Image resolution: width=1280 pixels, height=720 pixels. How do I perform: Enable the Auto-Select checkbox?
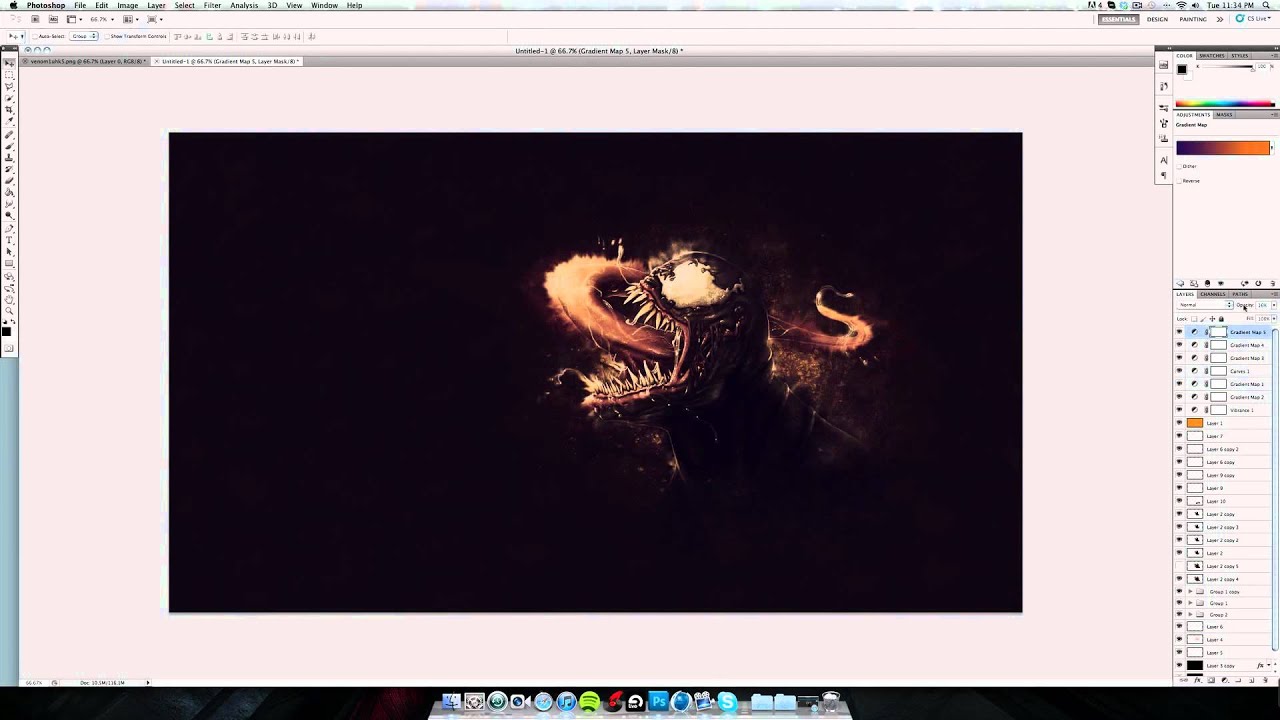pos(36,36)
